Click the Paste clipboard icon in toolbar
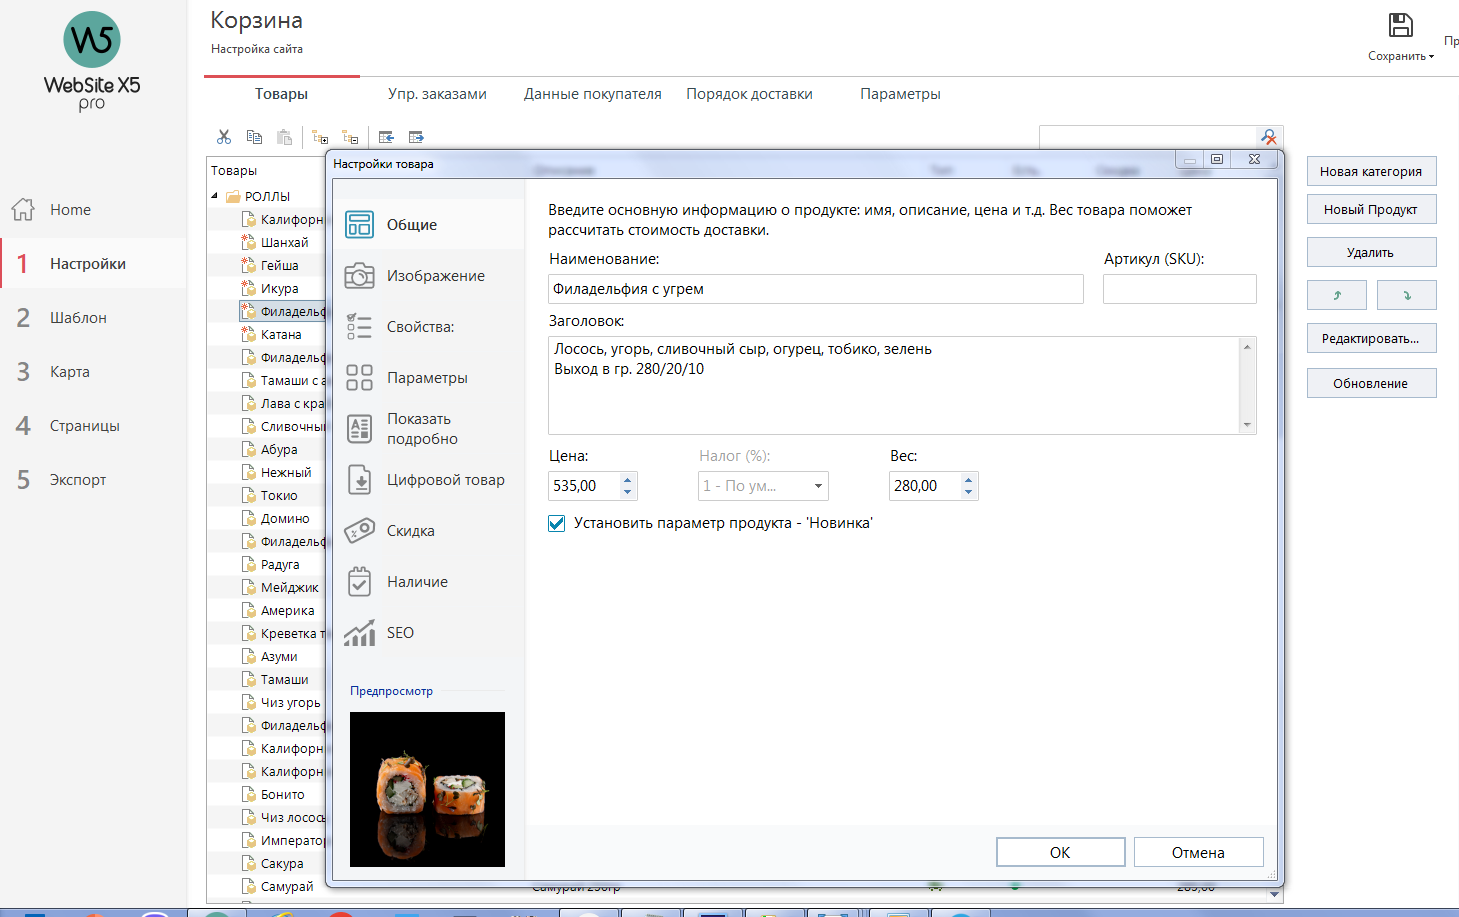 click(285, 137)
